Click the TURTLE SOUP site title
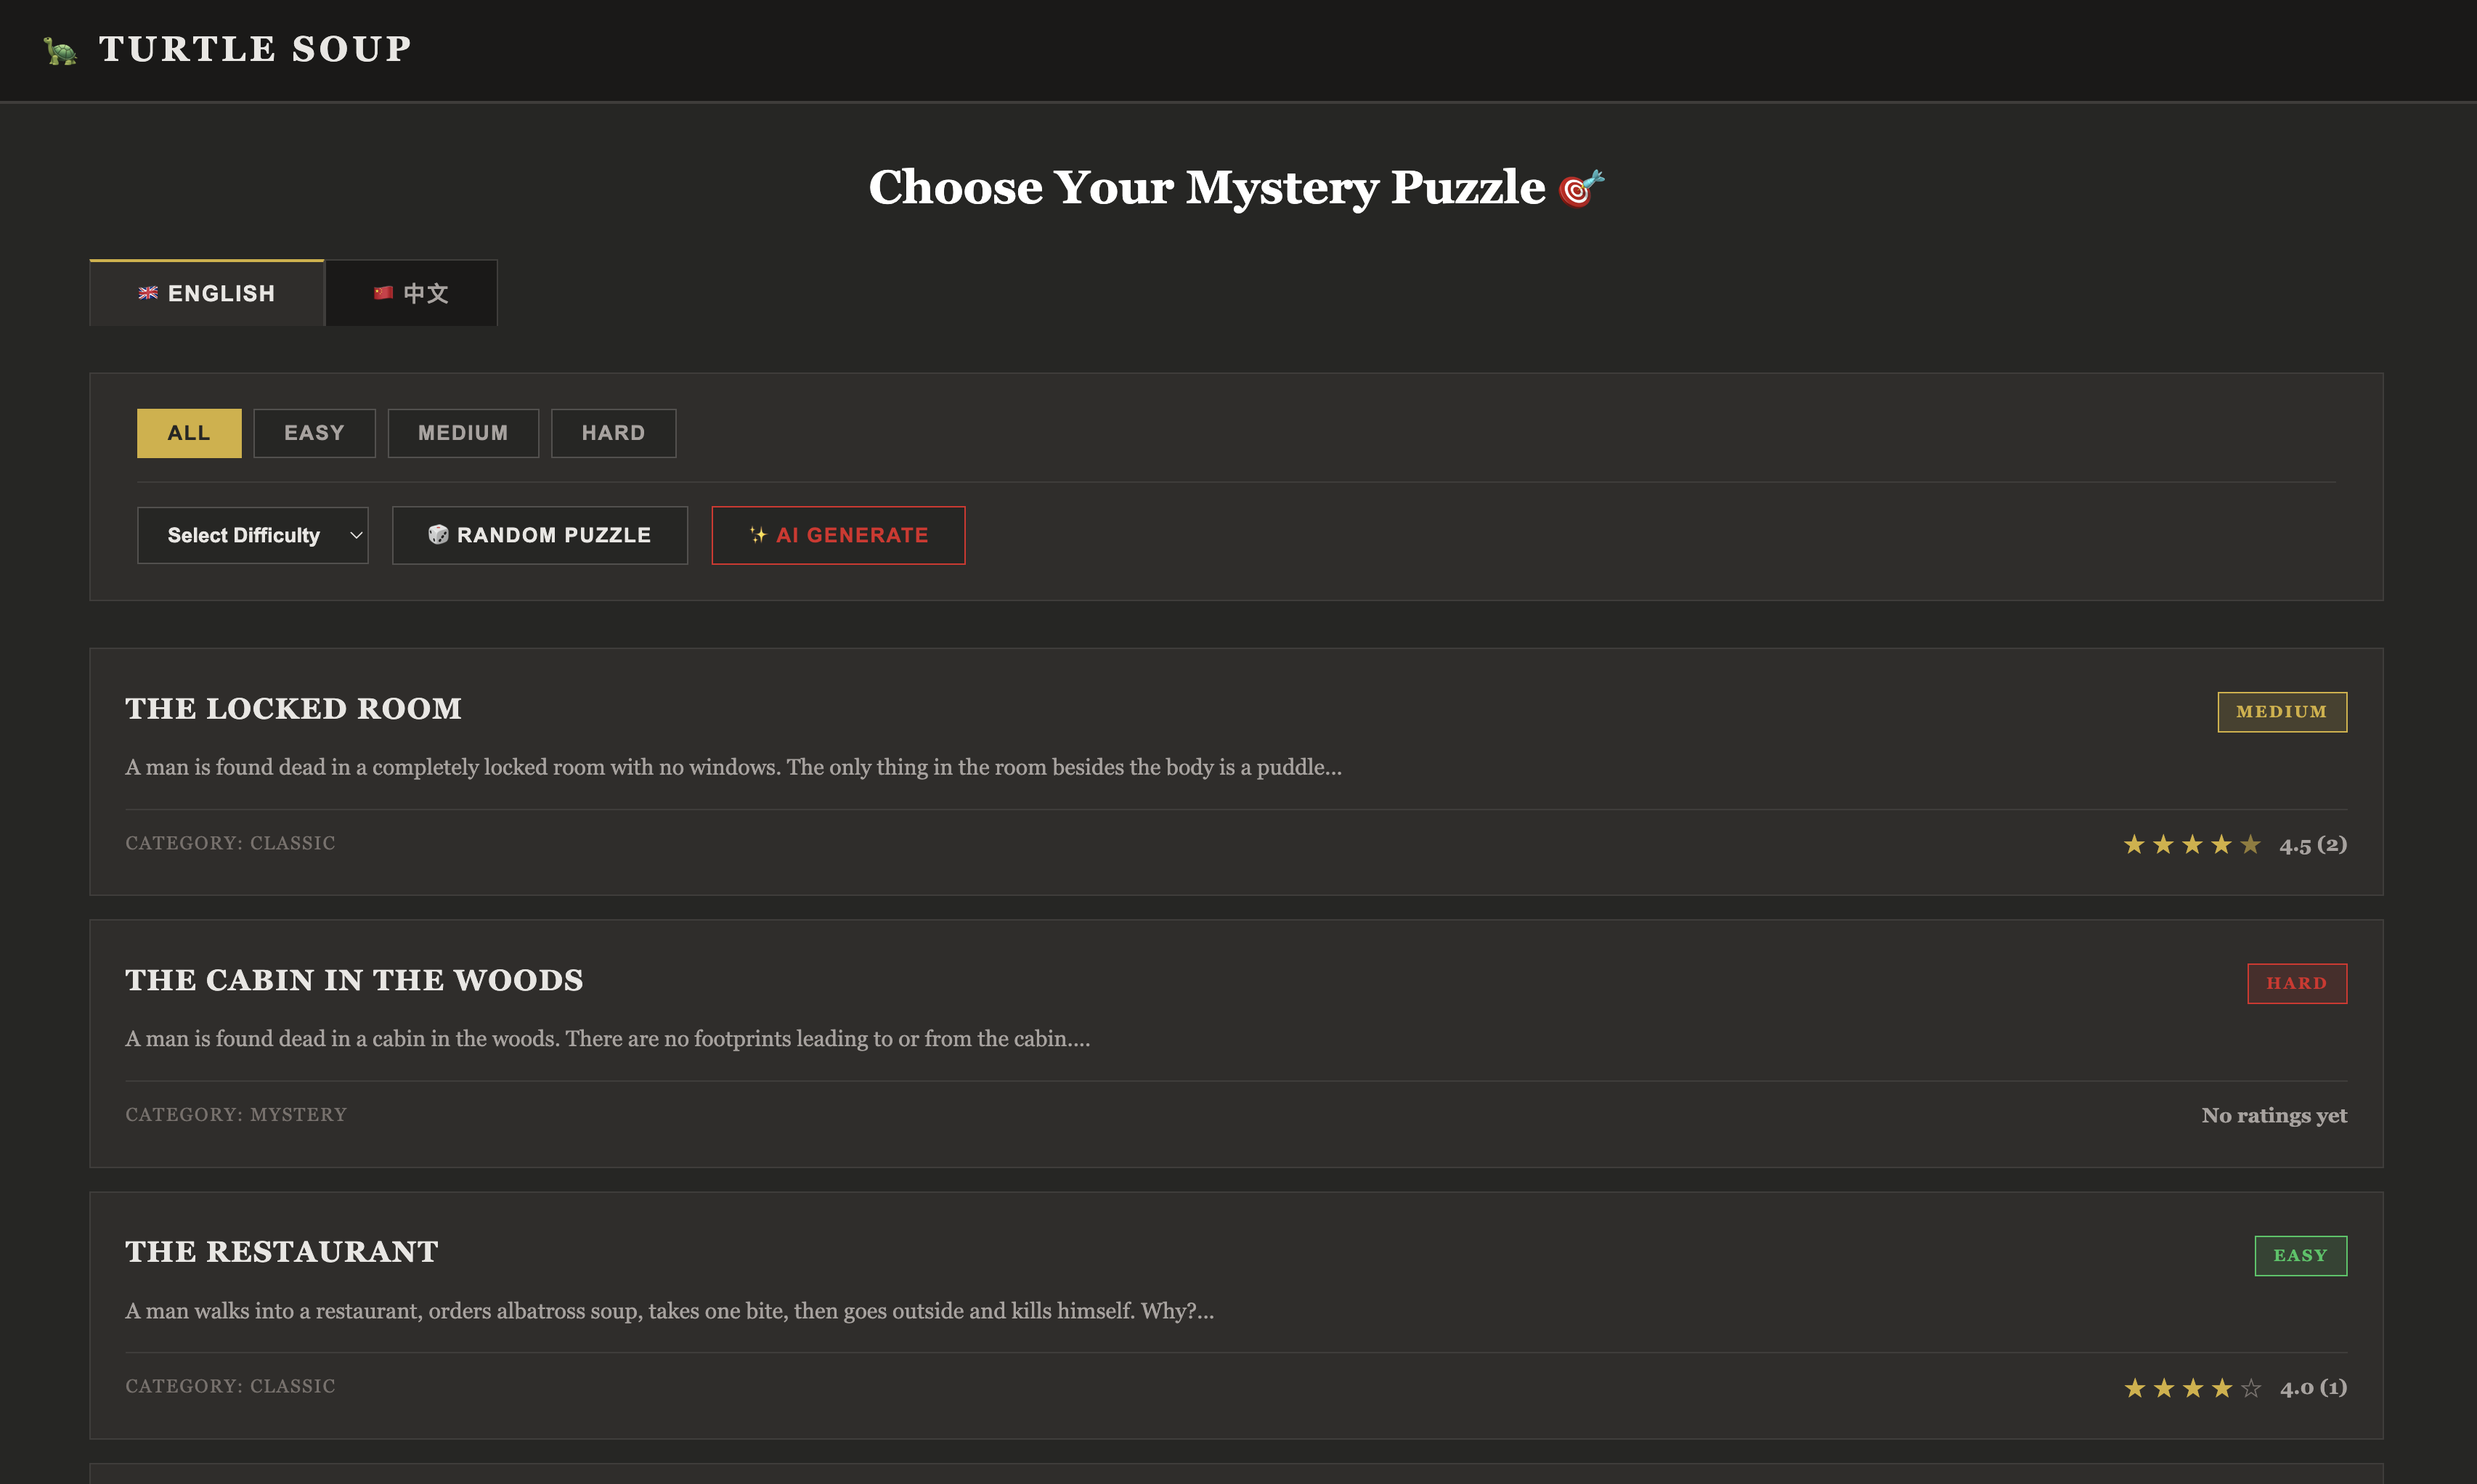 (x=255, y=49)
